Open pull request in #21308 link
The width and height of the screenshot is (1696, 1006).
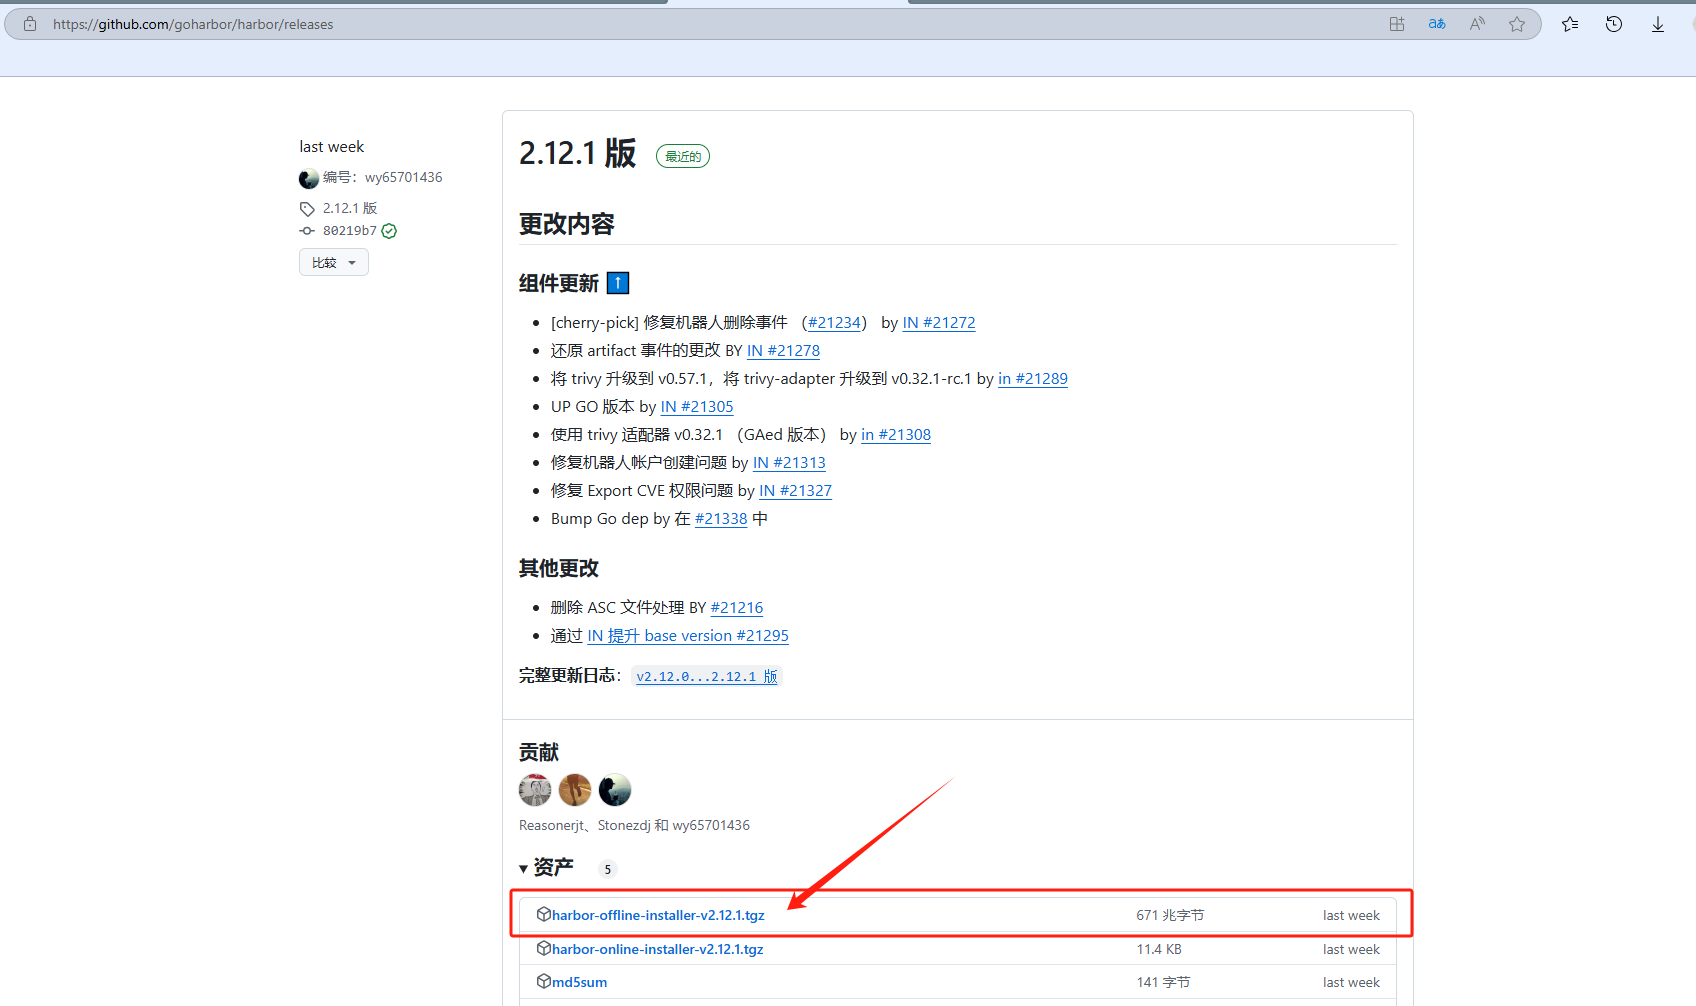(896, 434)
